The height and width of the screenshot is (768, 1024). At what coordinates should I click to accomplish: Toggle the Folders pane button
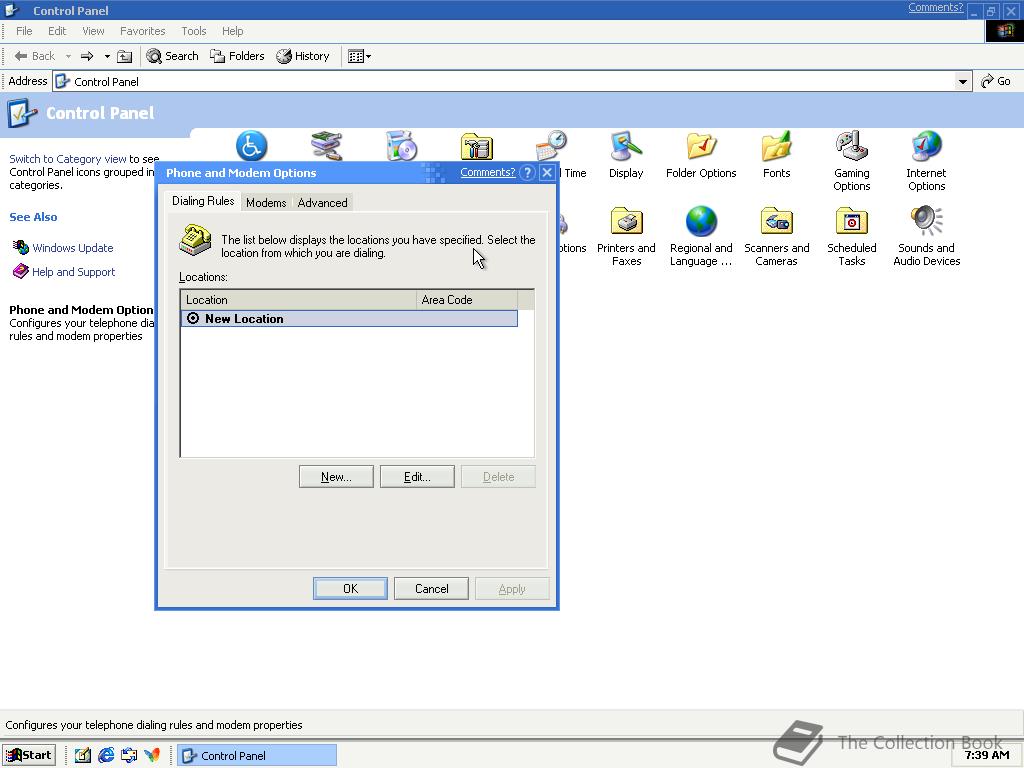click(237, 56)
